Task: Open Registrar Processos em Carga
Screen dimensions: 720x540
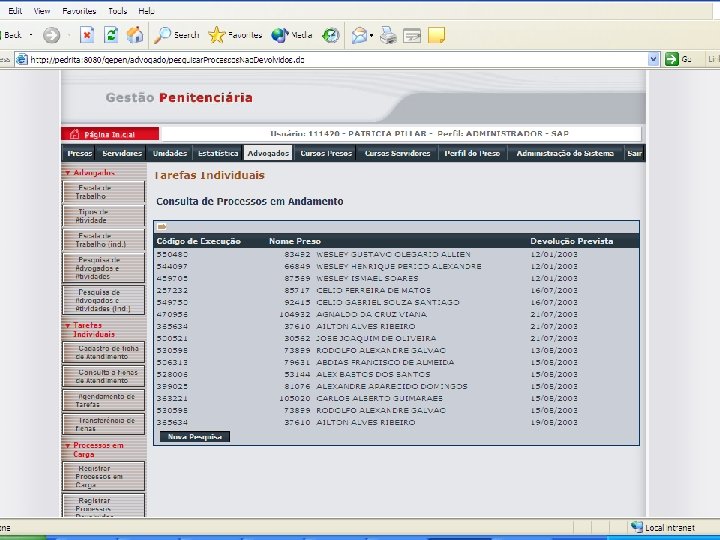Action: (103, 476)
